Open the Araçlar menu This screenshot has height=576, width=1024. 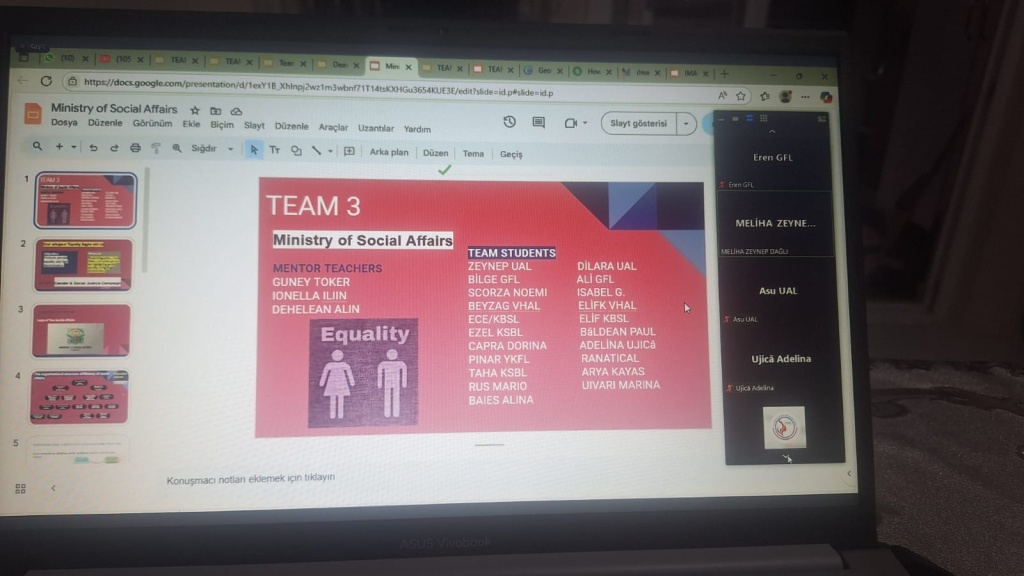pos(333,127)
